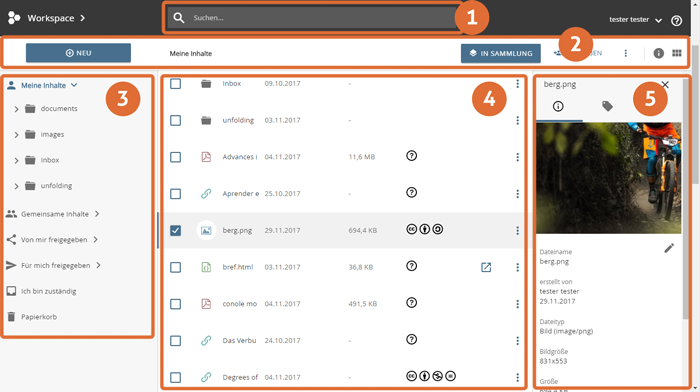Open the help question mark icon
Viewport: 700px width, 392px height.
(676, 20)
